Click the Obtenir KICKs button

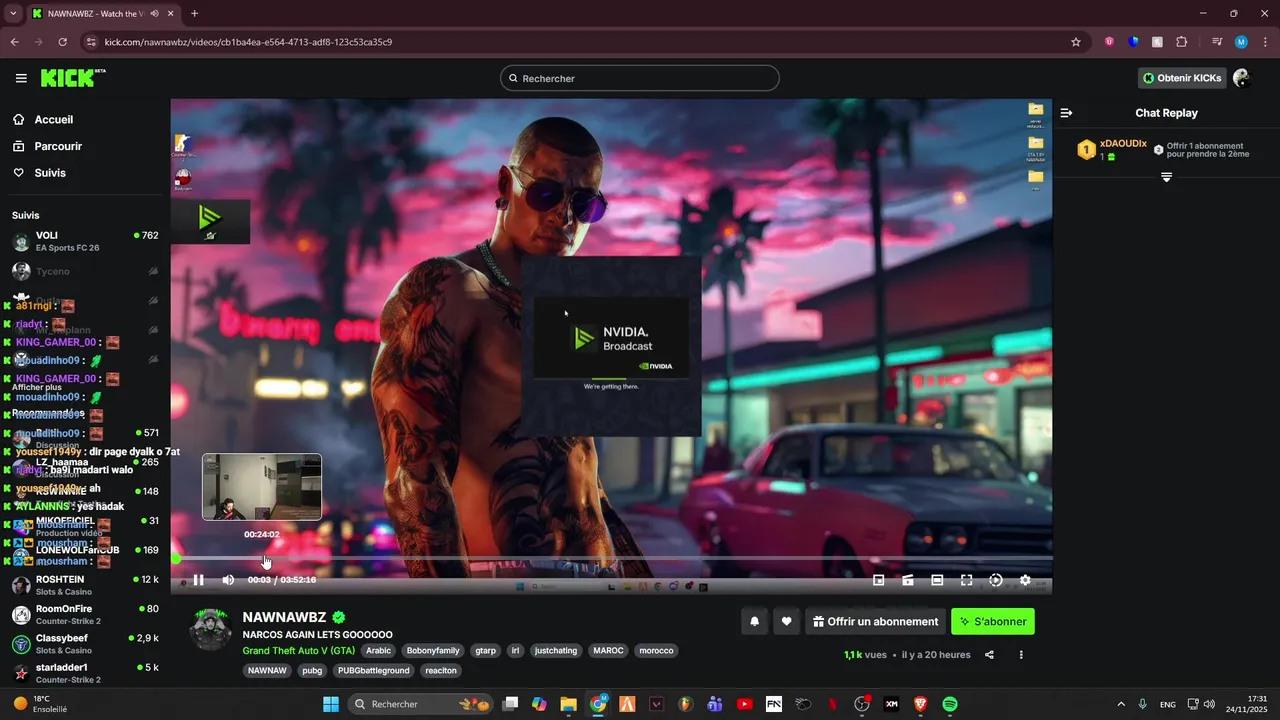(1182, 78)
